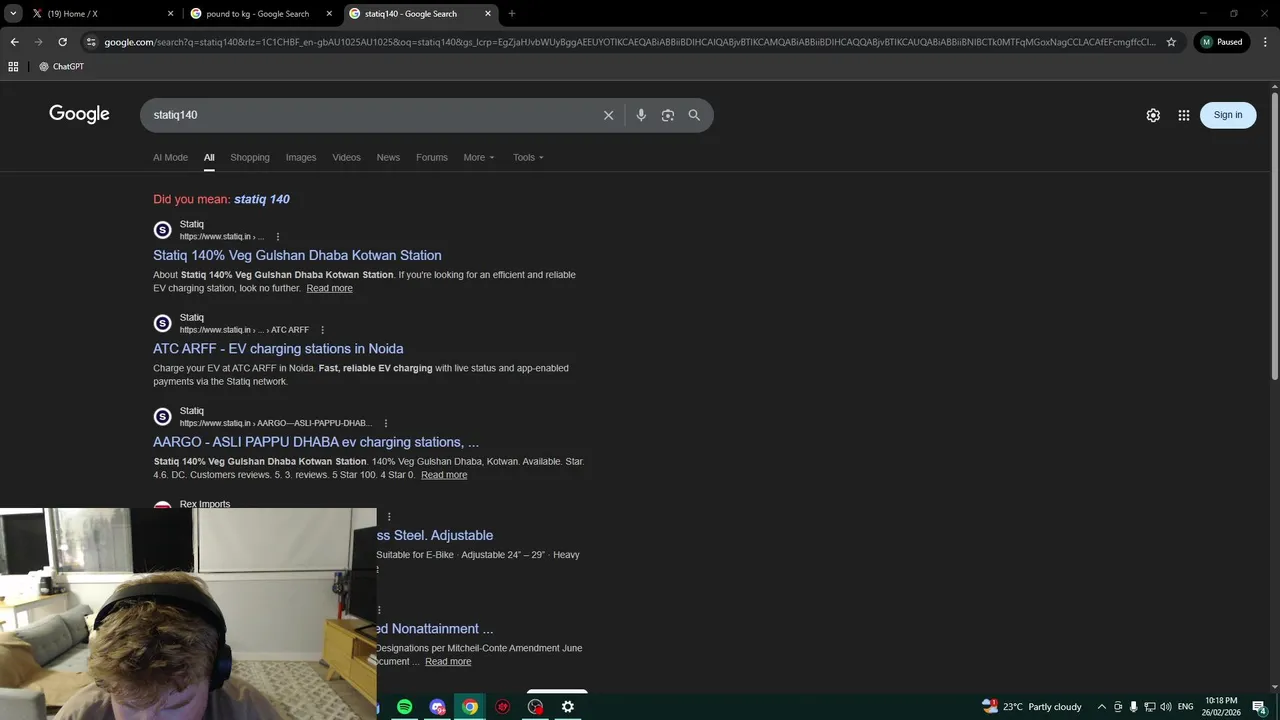This screenshot has height=720, width=1280.
Task: Open the Nonattainment result link
Action: point(435,629)
